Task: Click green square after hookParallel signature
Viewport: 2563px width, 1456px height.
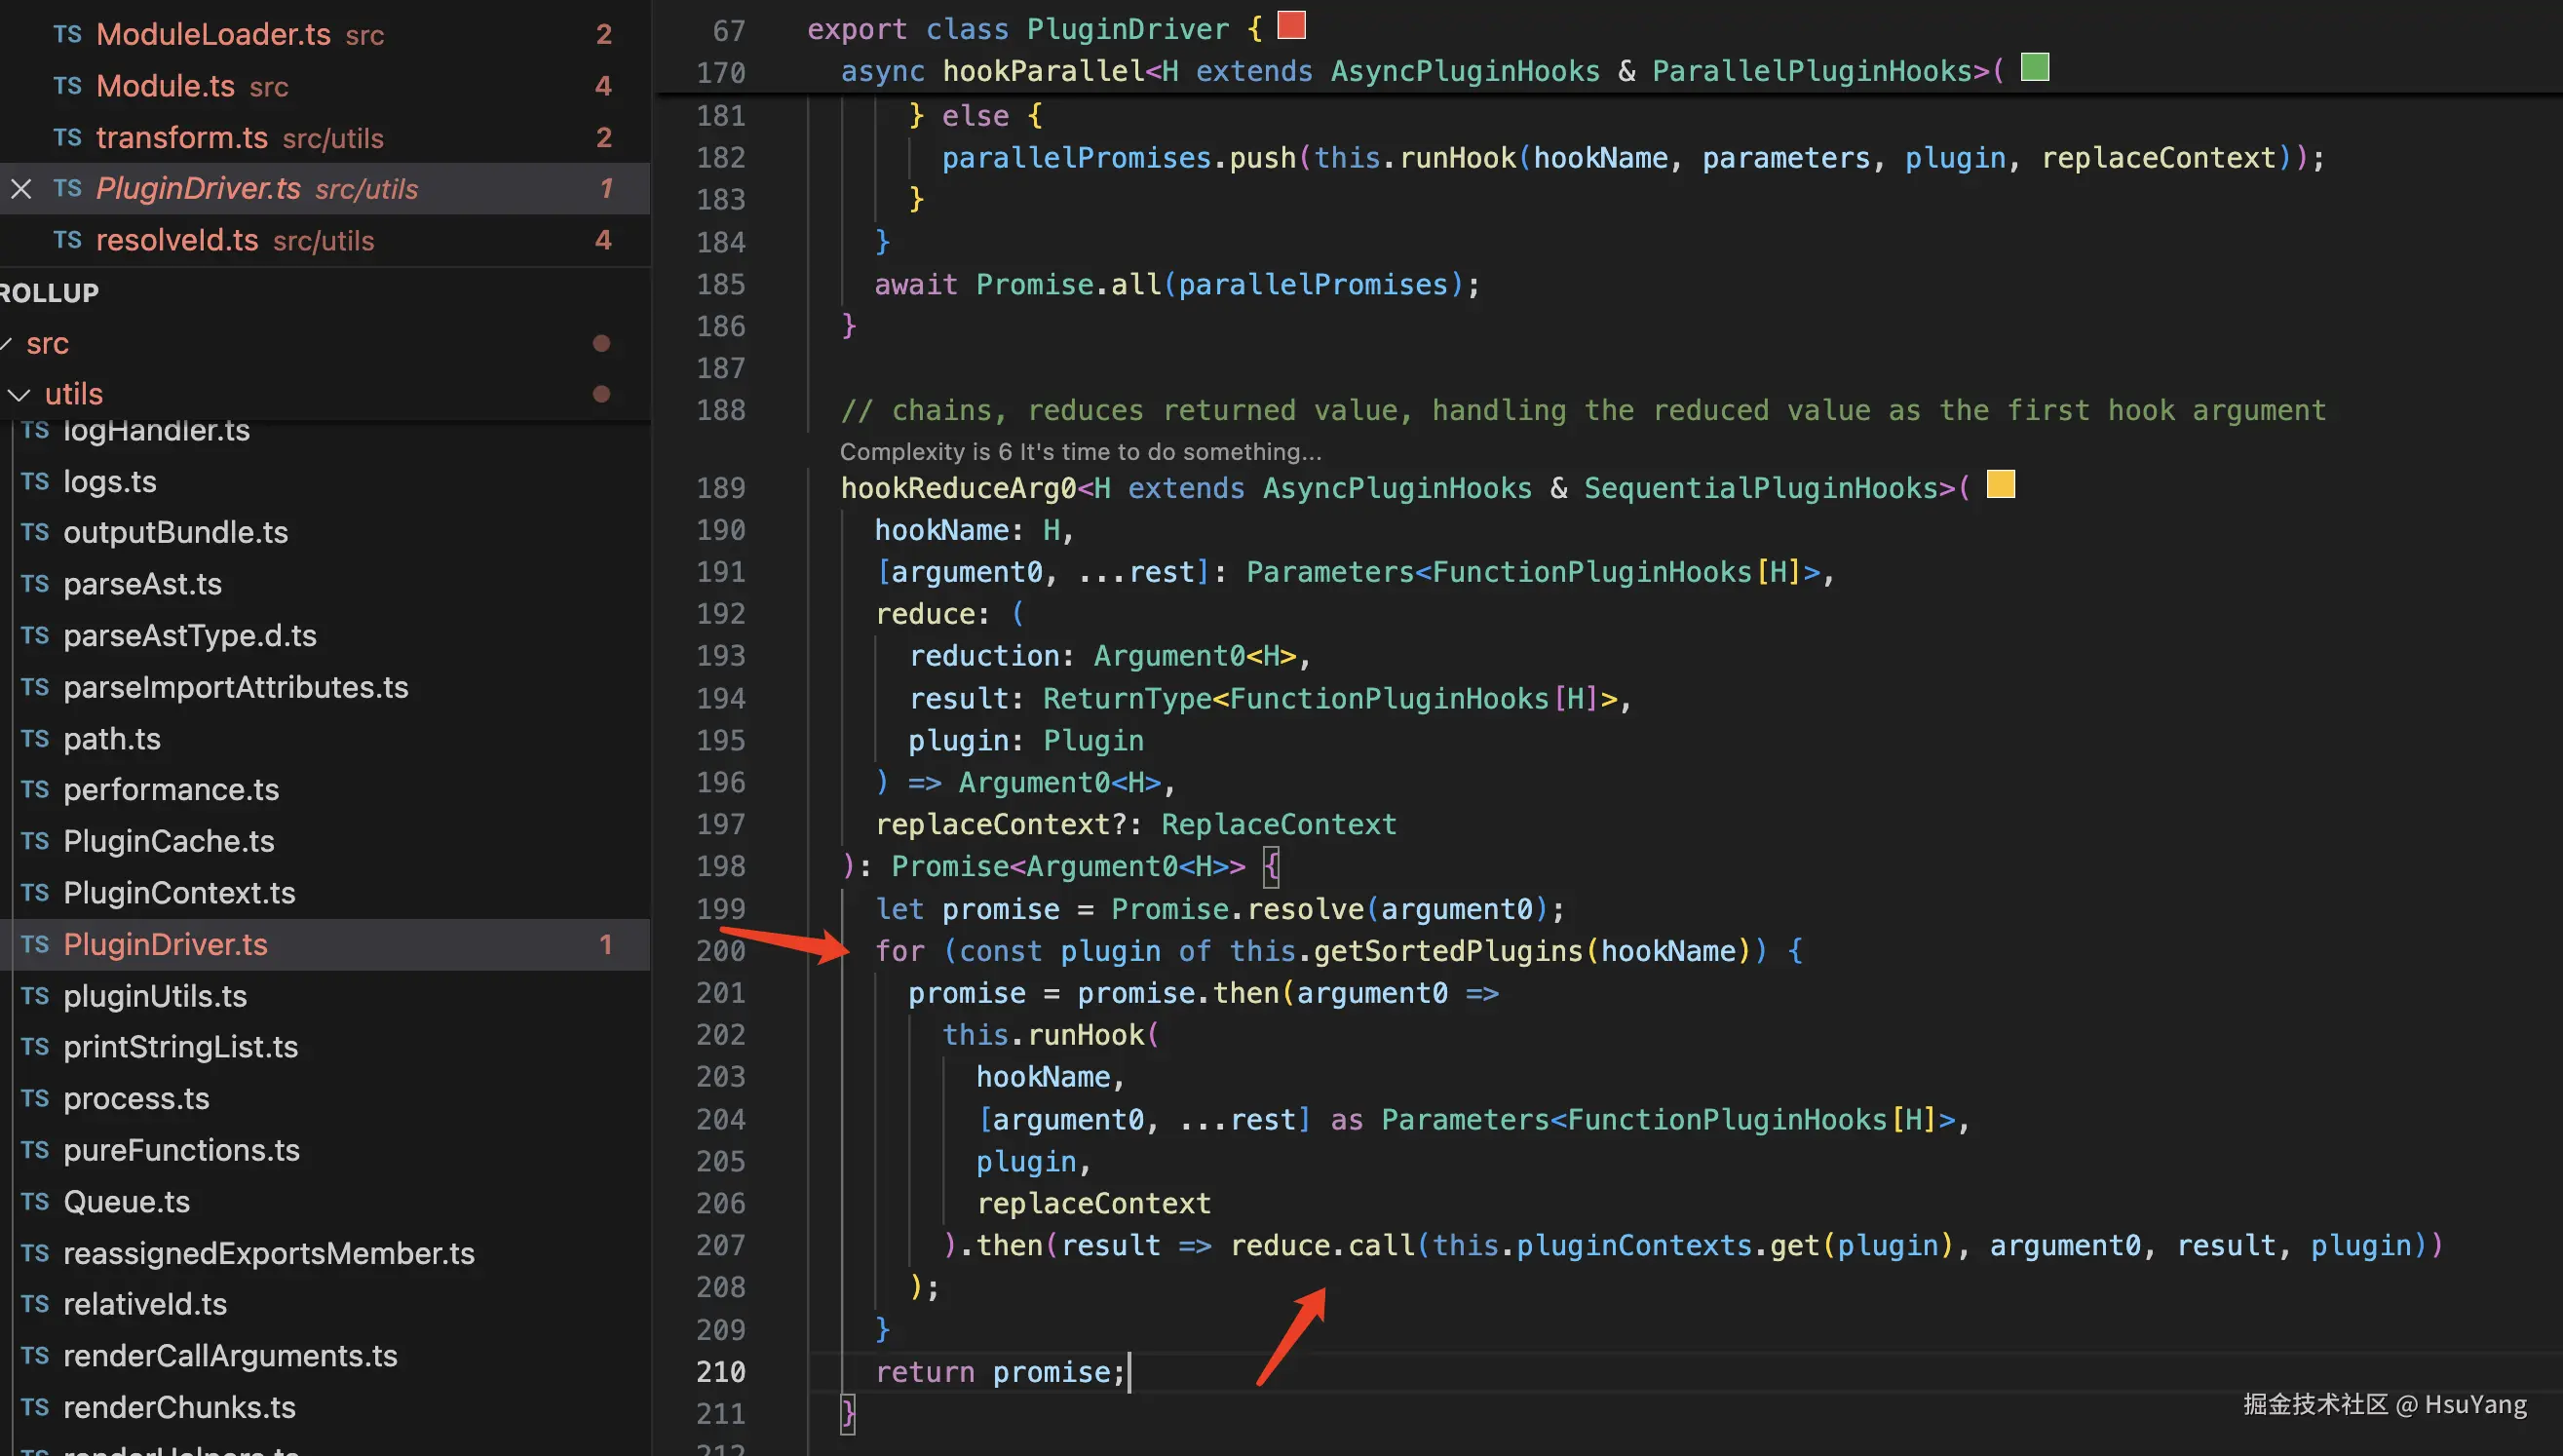Action: [2034, 67]
